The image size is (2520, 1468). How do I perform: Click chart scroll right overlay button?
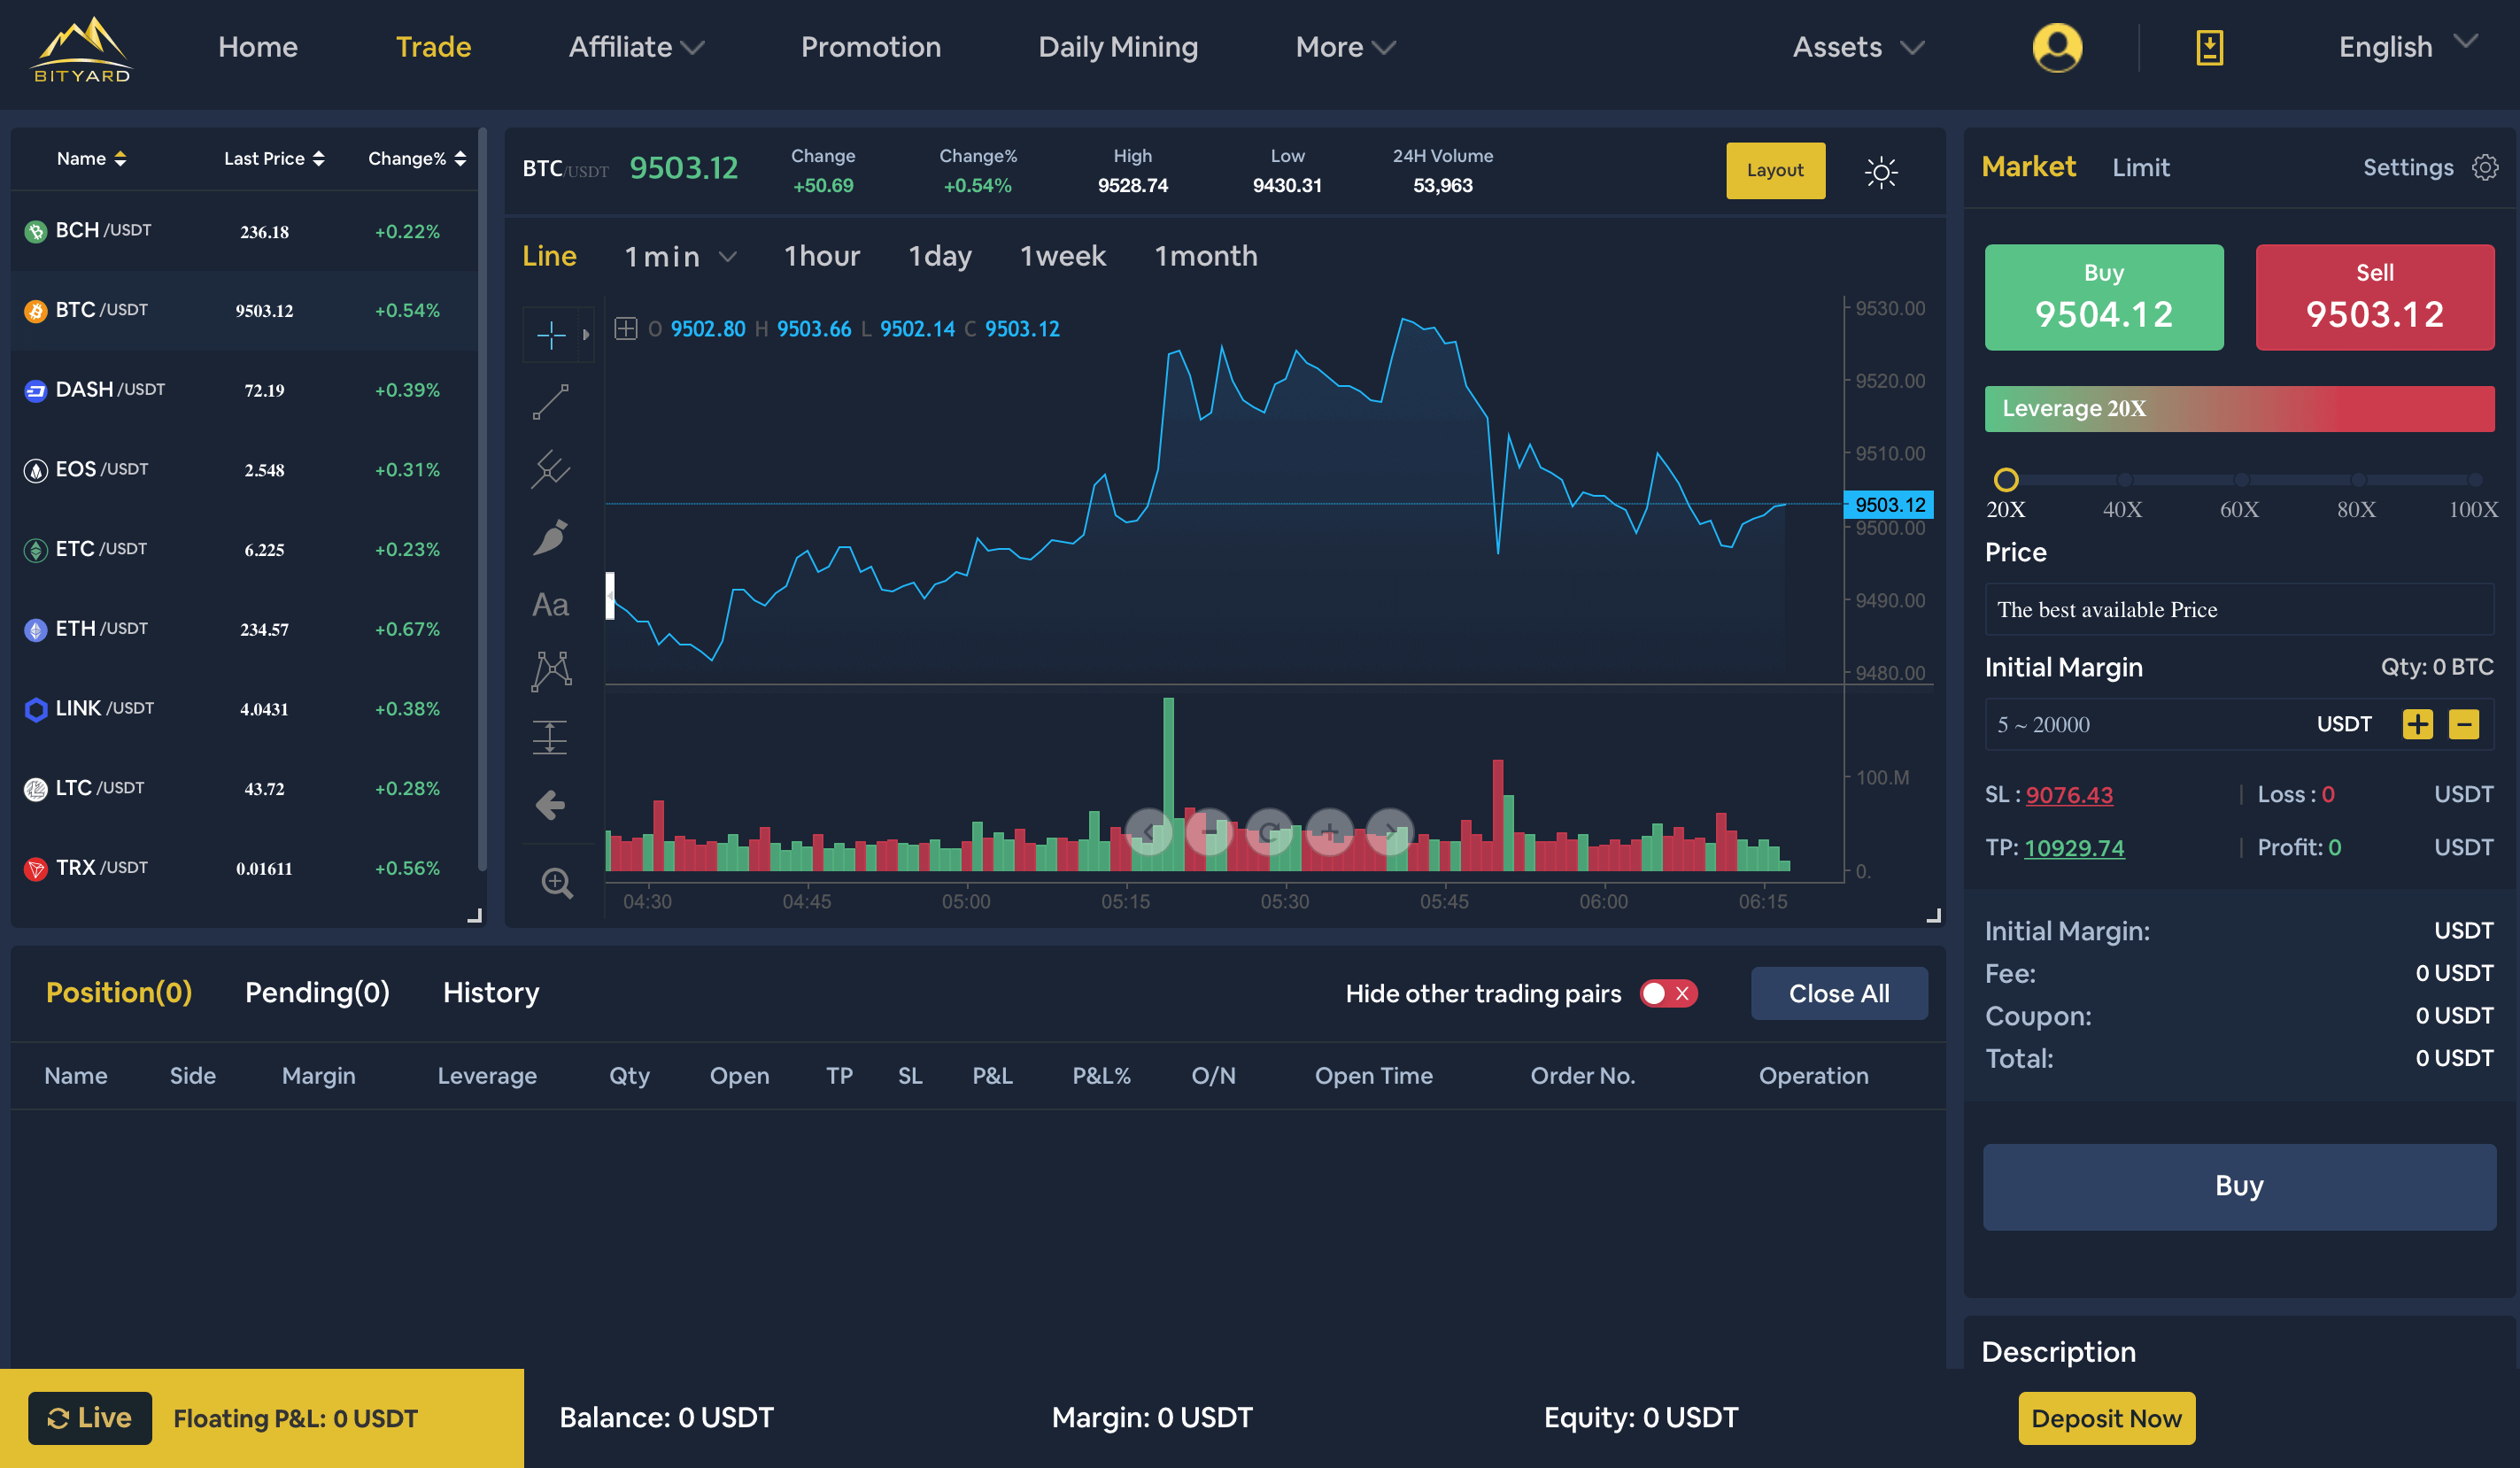tap(1389, 831)
